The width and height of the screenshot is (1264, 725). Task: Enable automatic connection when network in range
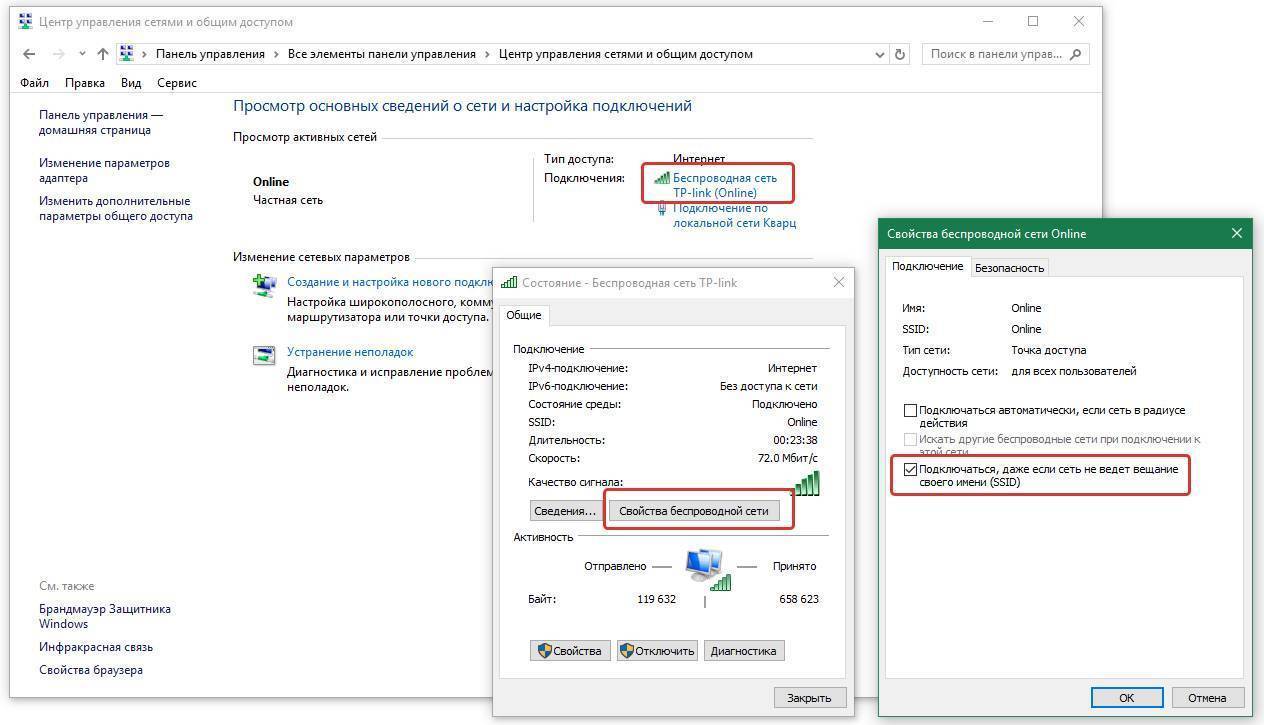coord(910,410)
